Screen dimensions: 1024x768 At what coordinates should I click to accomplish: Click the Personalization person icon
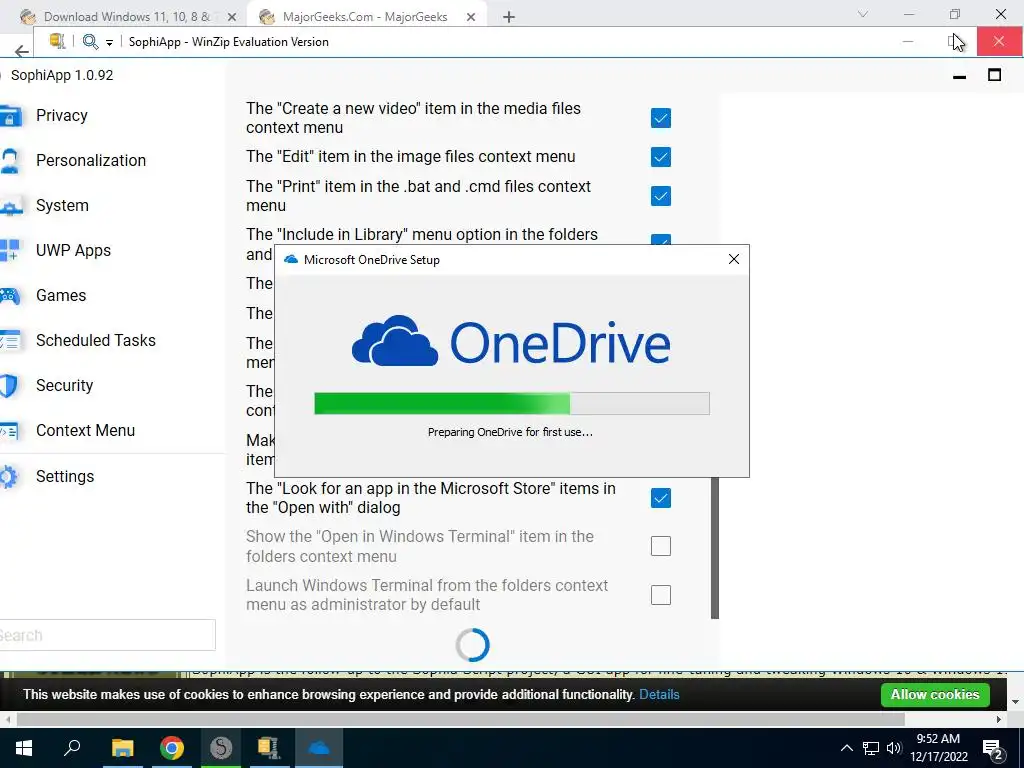(9, 161)
